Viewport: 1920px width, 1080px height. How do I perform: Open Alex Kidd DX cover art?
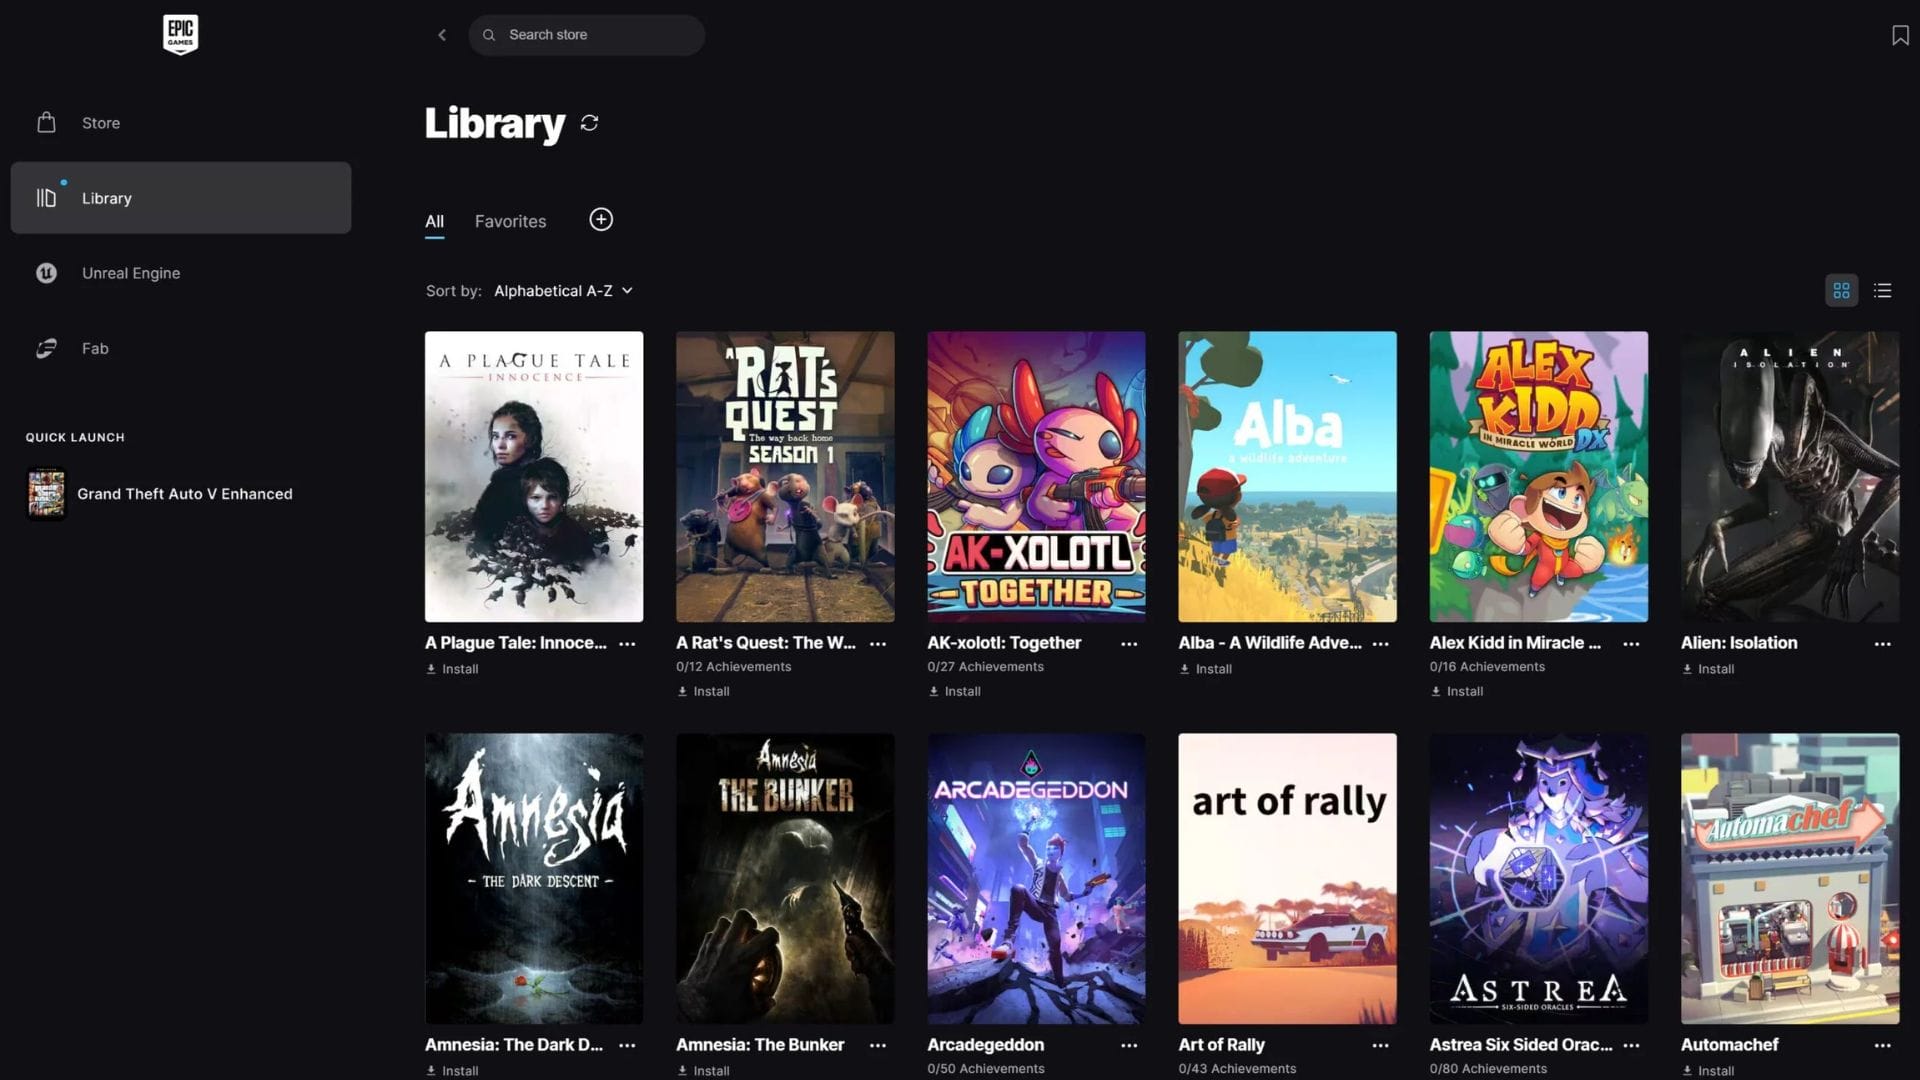tap(1538, 476)
